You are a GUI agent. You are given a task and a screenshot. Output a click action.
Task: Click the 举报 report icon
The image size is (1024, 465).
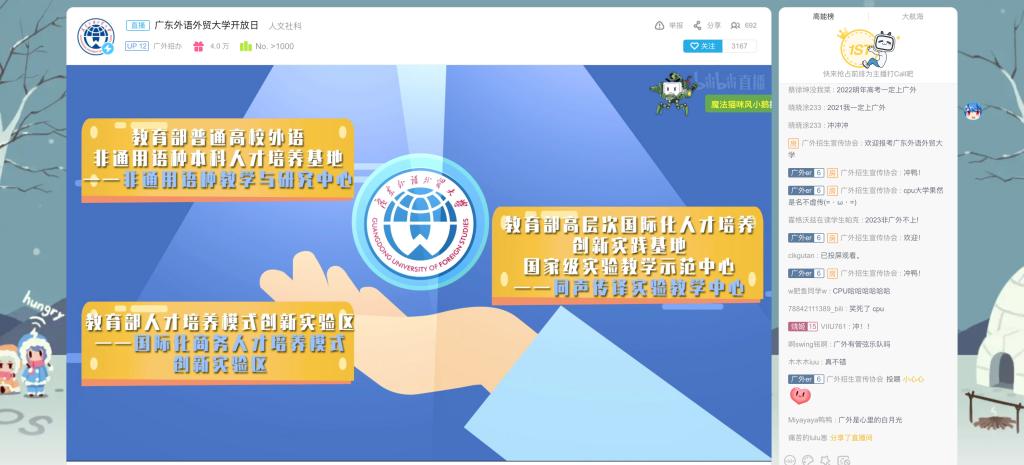659,25
